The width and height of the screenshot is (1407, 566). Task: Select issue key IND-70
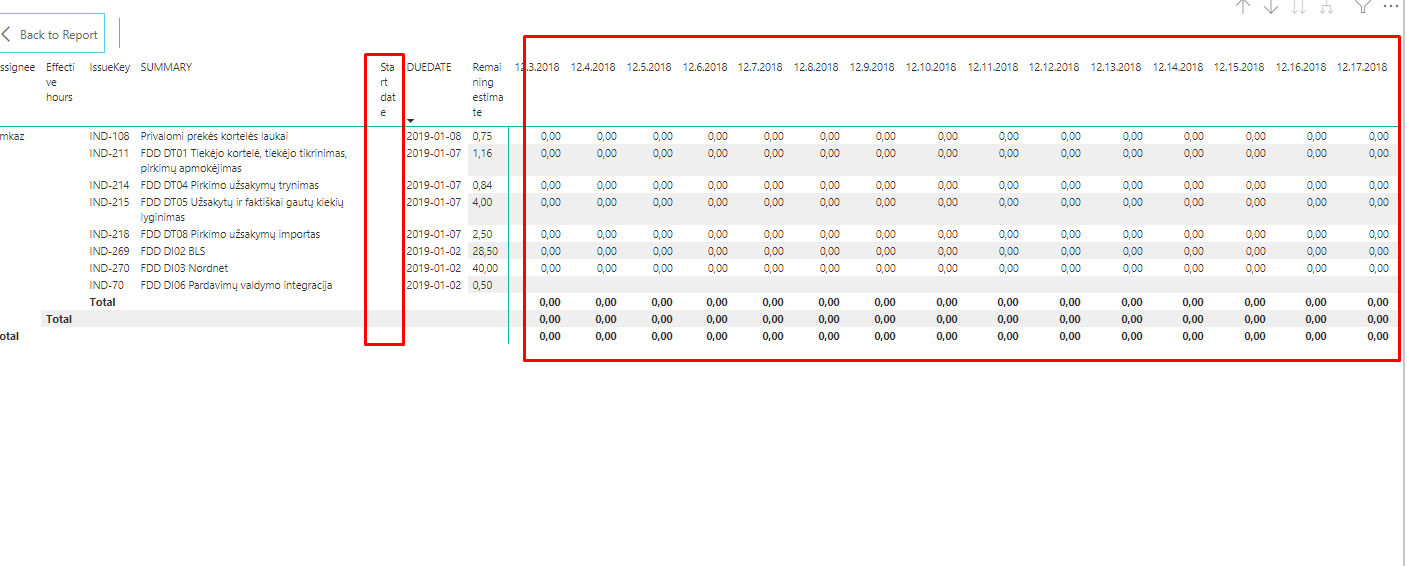coord(106,285)
